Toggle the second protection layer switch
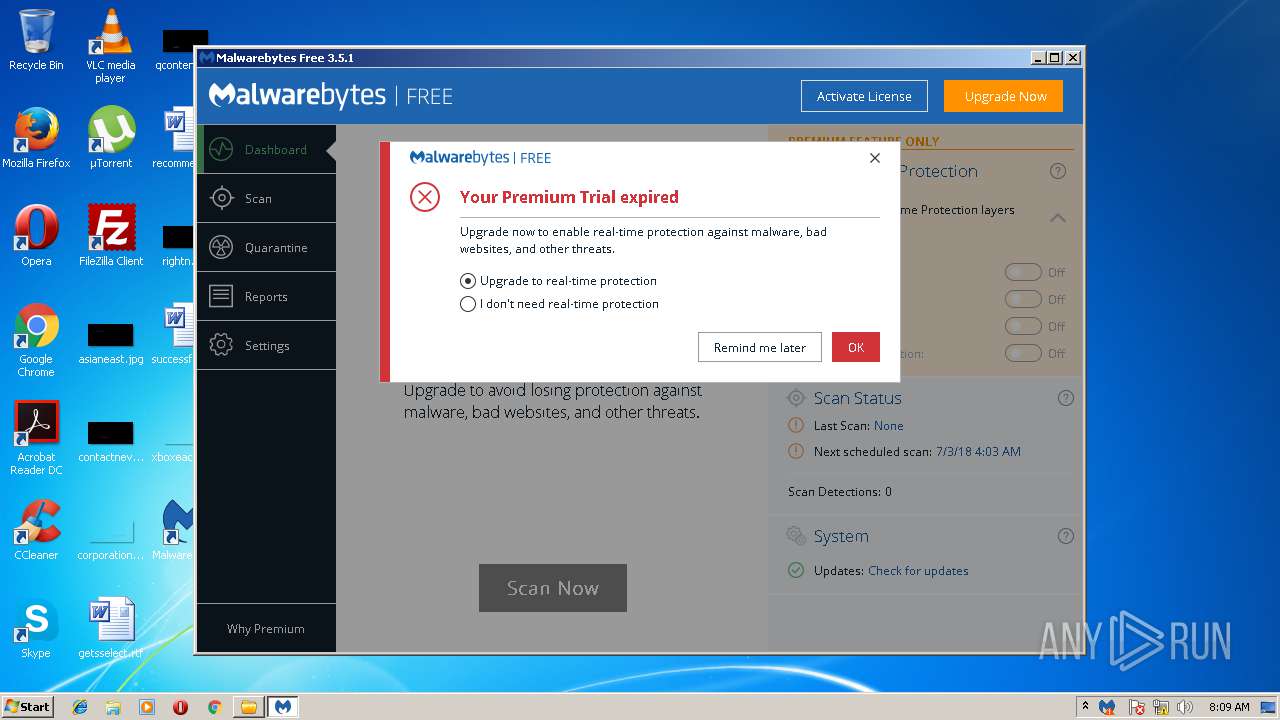This screenshot has width=1280, height=720. click(1023, 299)
